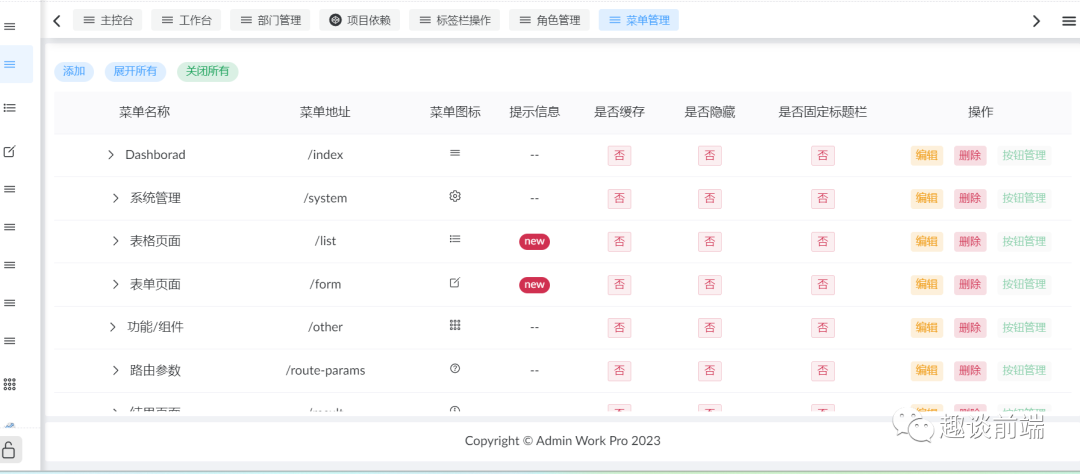Click the new badge in the 表单页面 row

coord(534,285)
